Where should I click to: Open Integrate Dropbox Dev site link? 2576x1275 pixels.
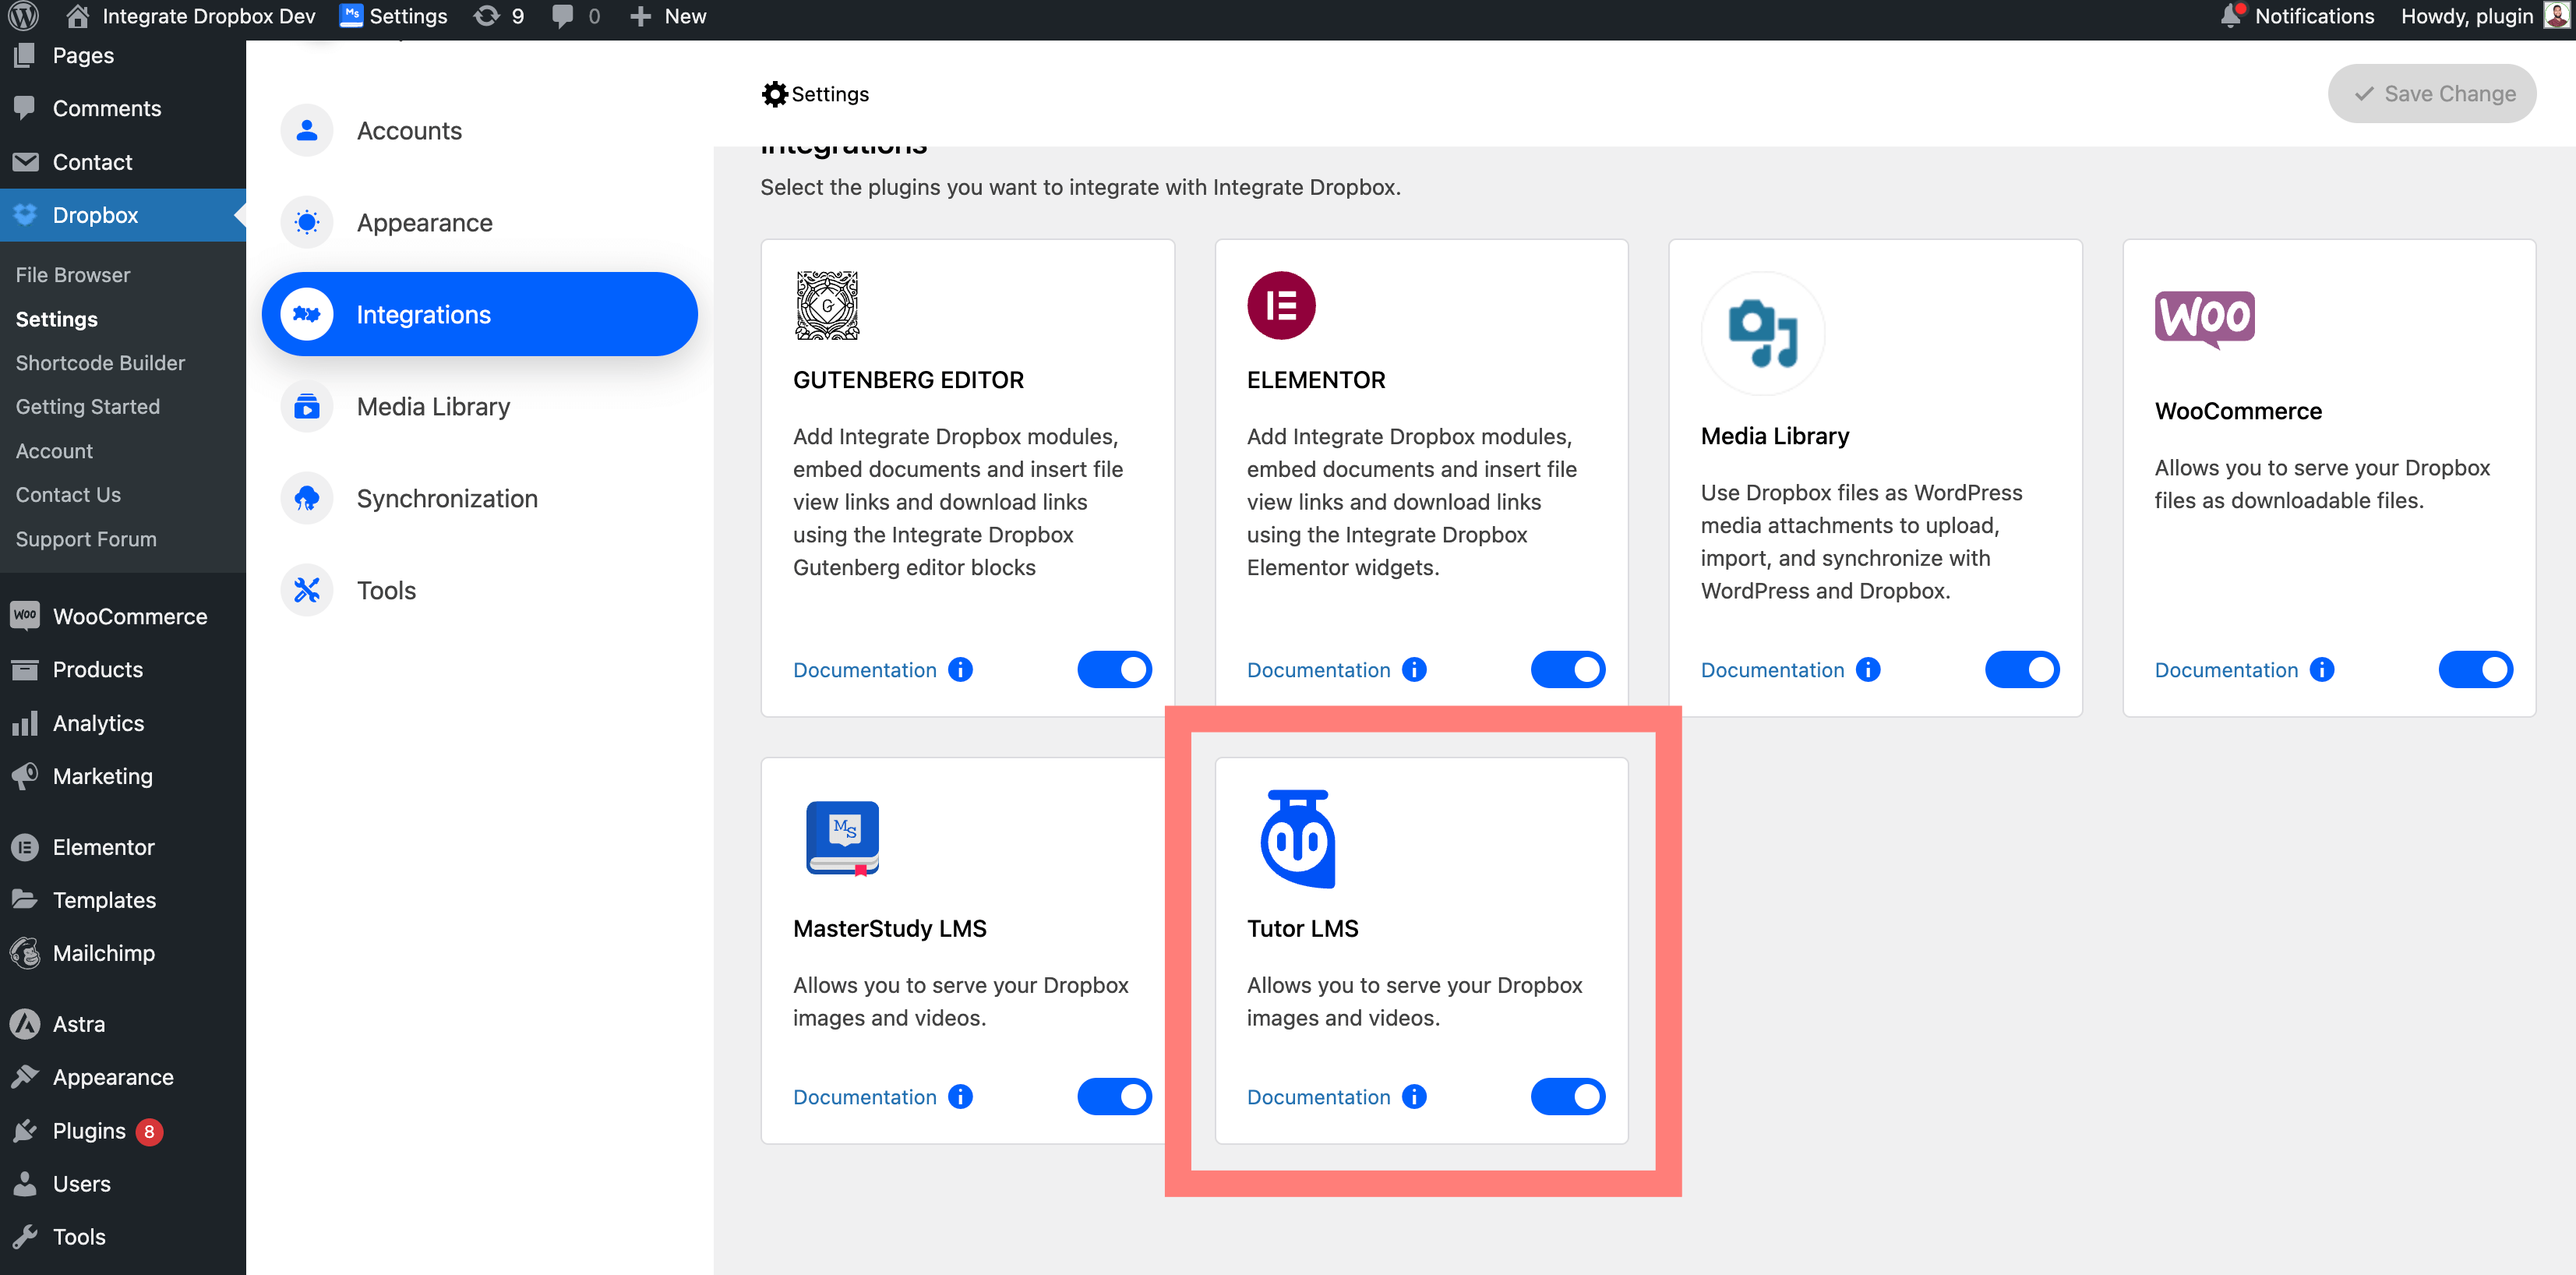(x=191, y=16)
